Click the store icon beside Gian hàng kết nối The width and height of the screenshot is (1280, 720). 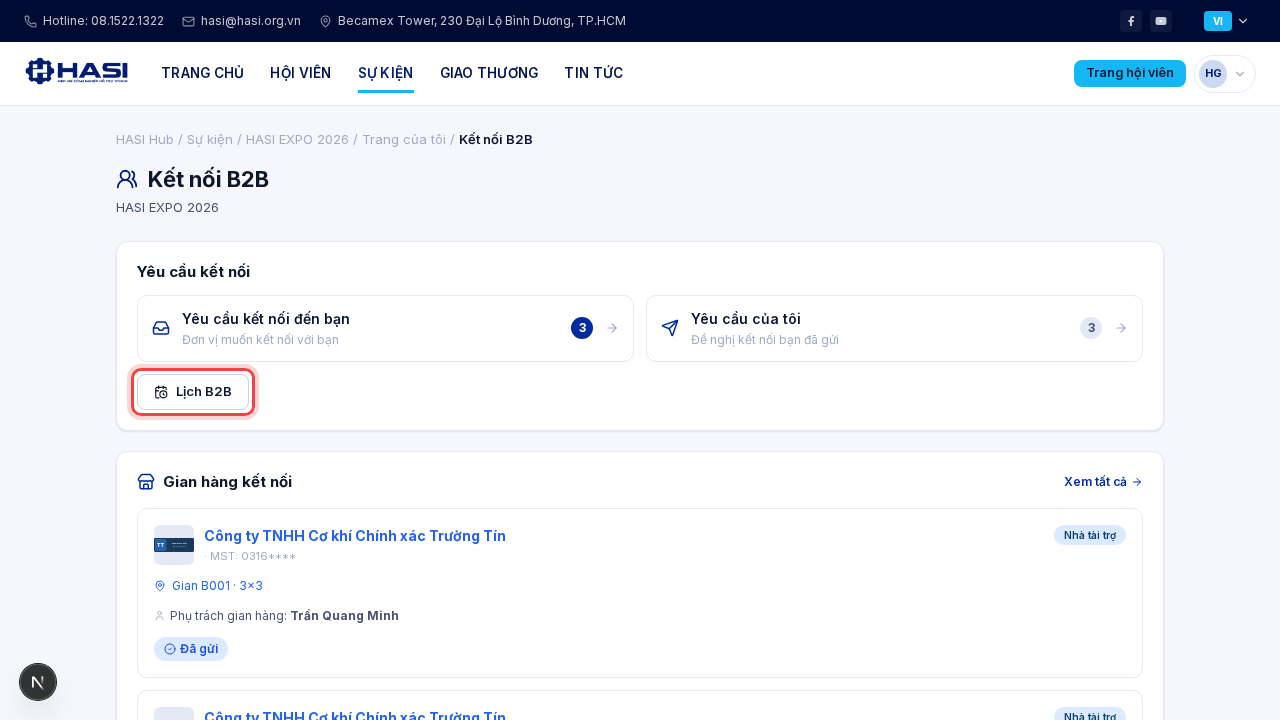tap(146, 482)
